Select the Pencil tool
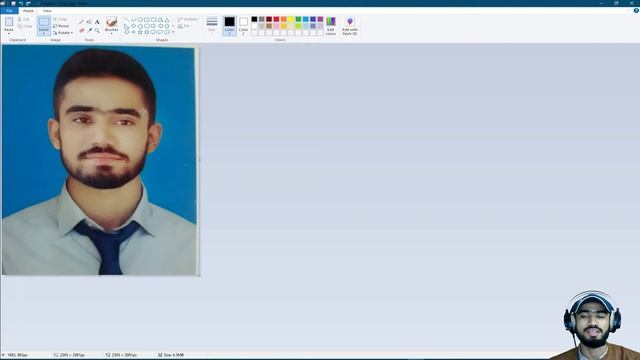This screenshot has width=640, height=360. point(81,22)
